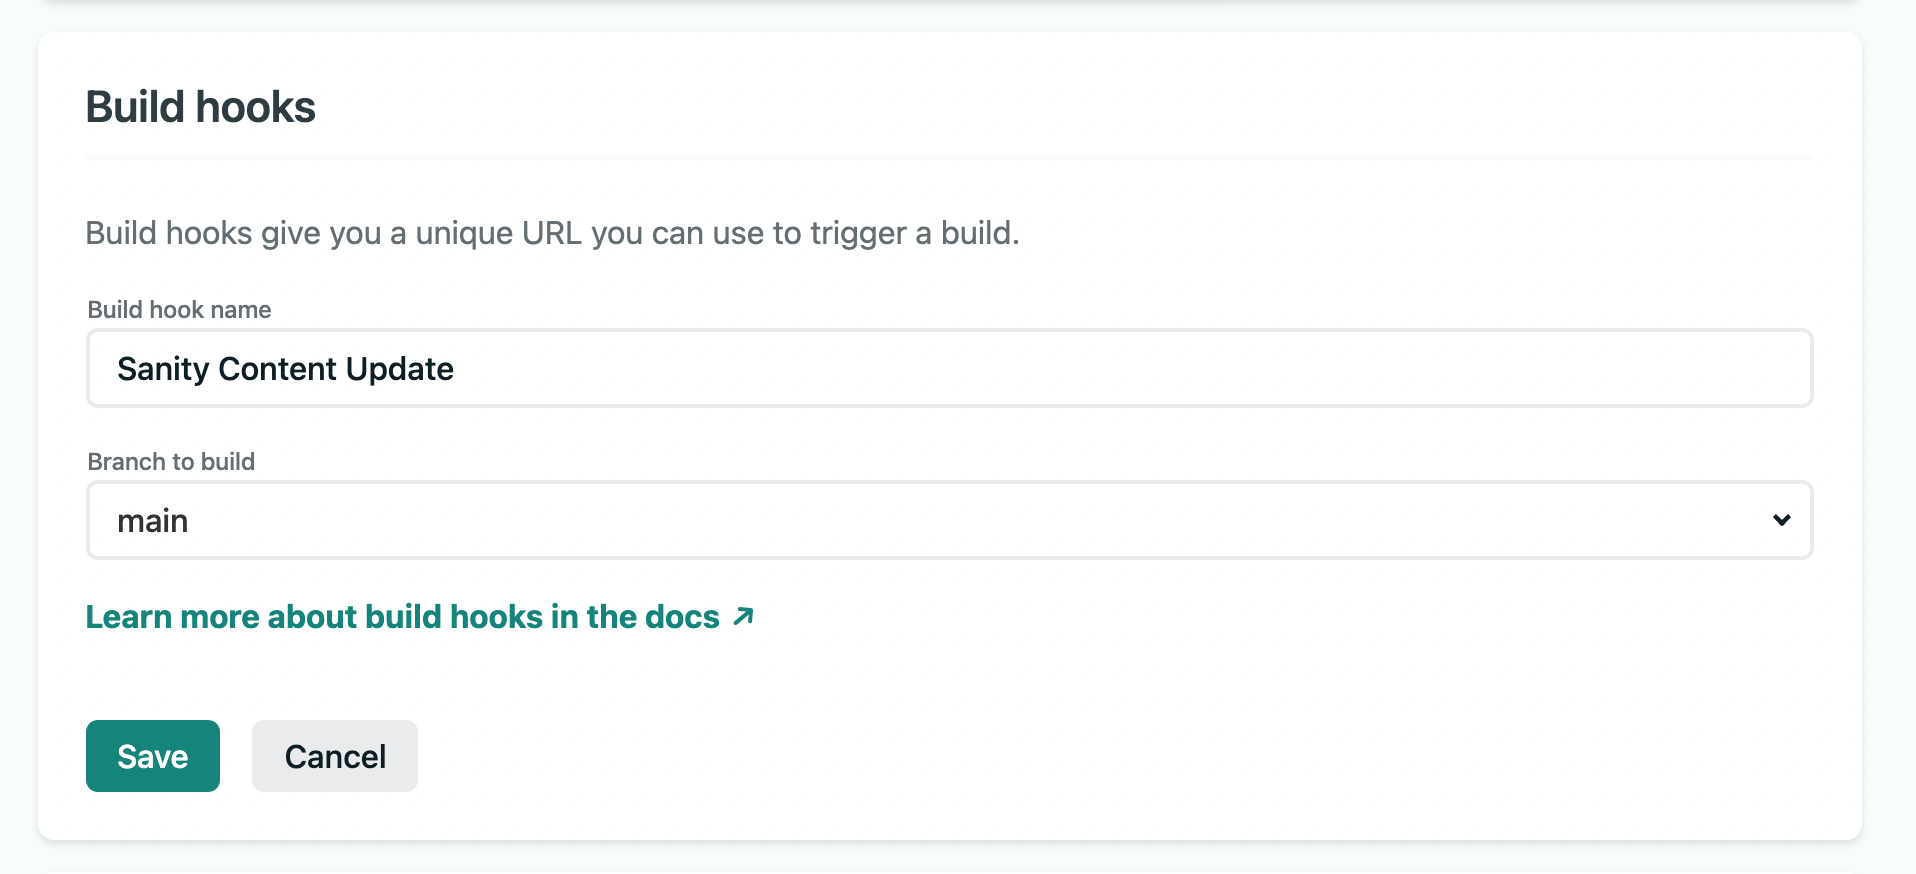Open the Branch to build dropdown
This screenshot has height=874, width=1916.
[948, 520]
